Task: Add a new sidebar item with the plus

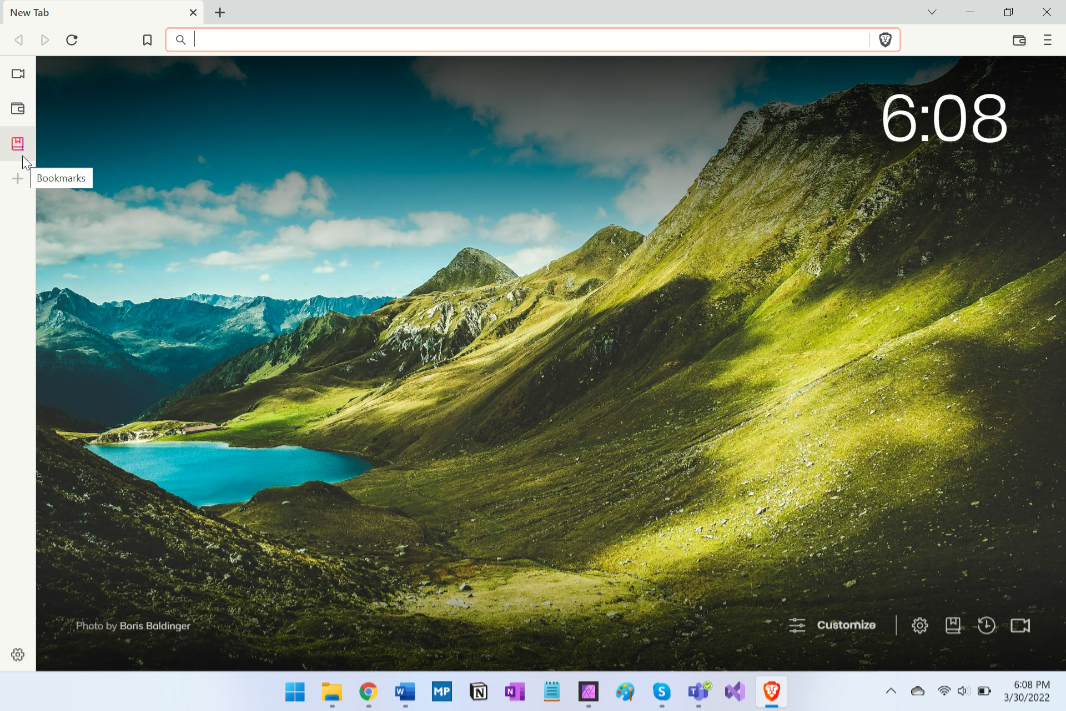Action: [17, 178]
